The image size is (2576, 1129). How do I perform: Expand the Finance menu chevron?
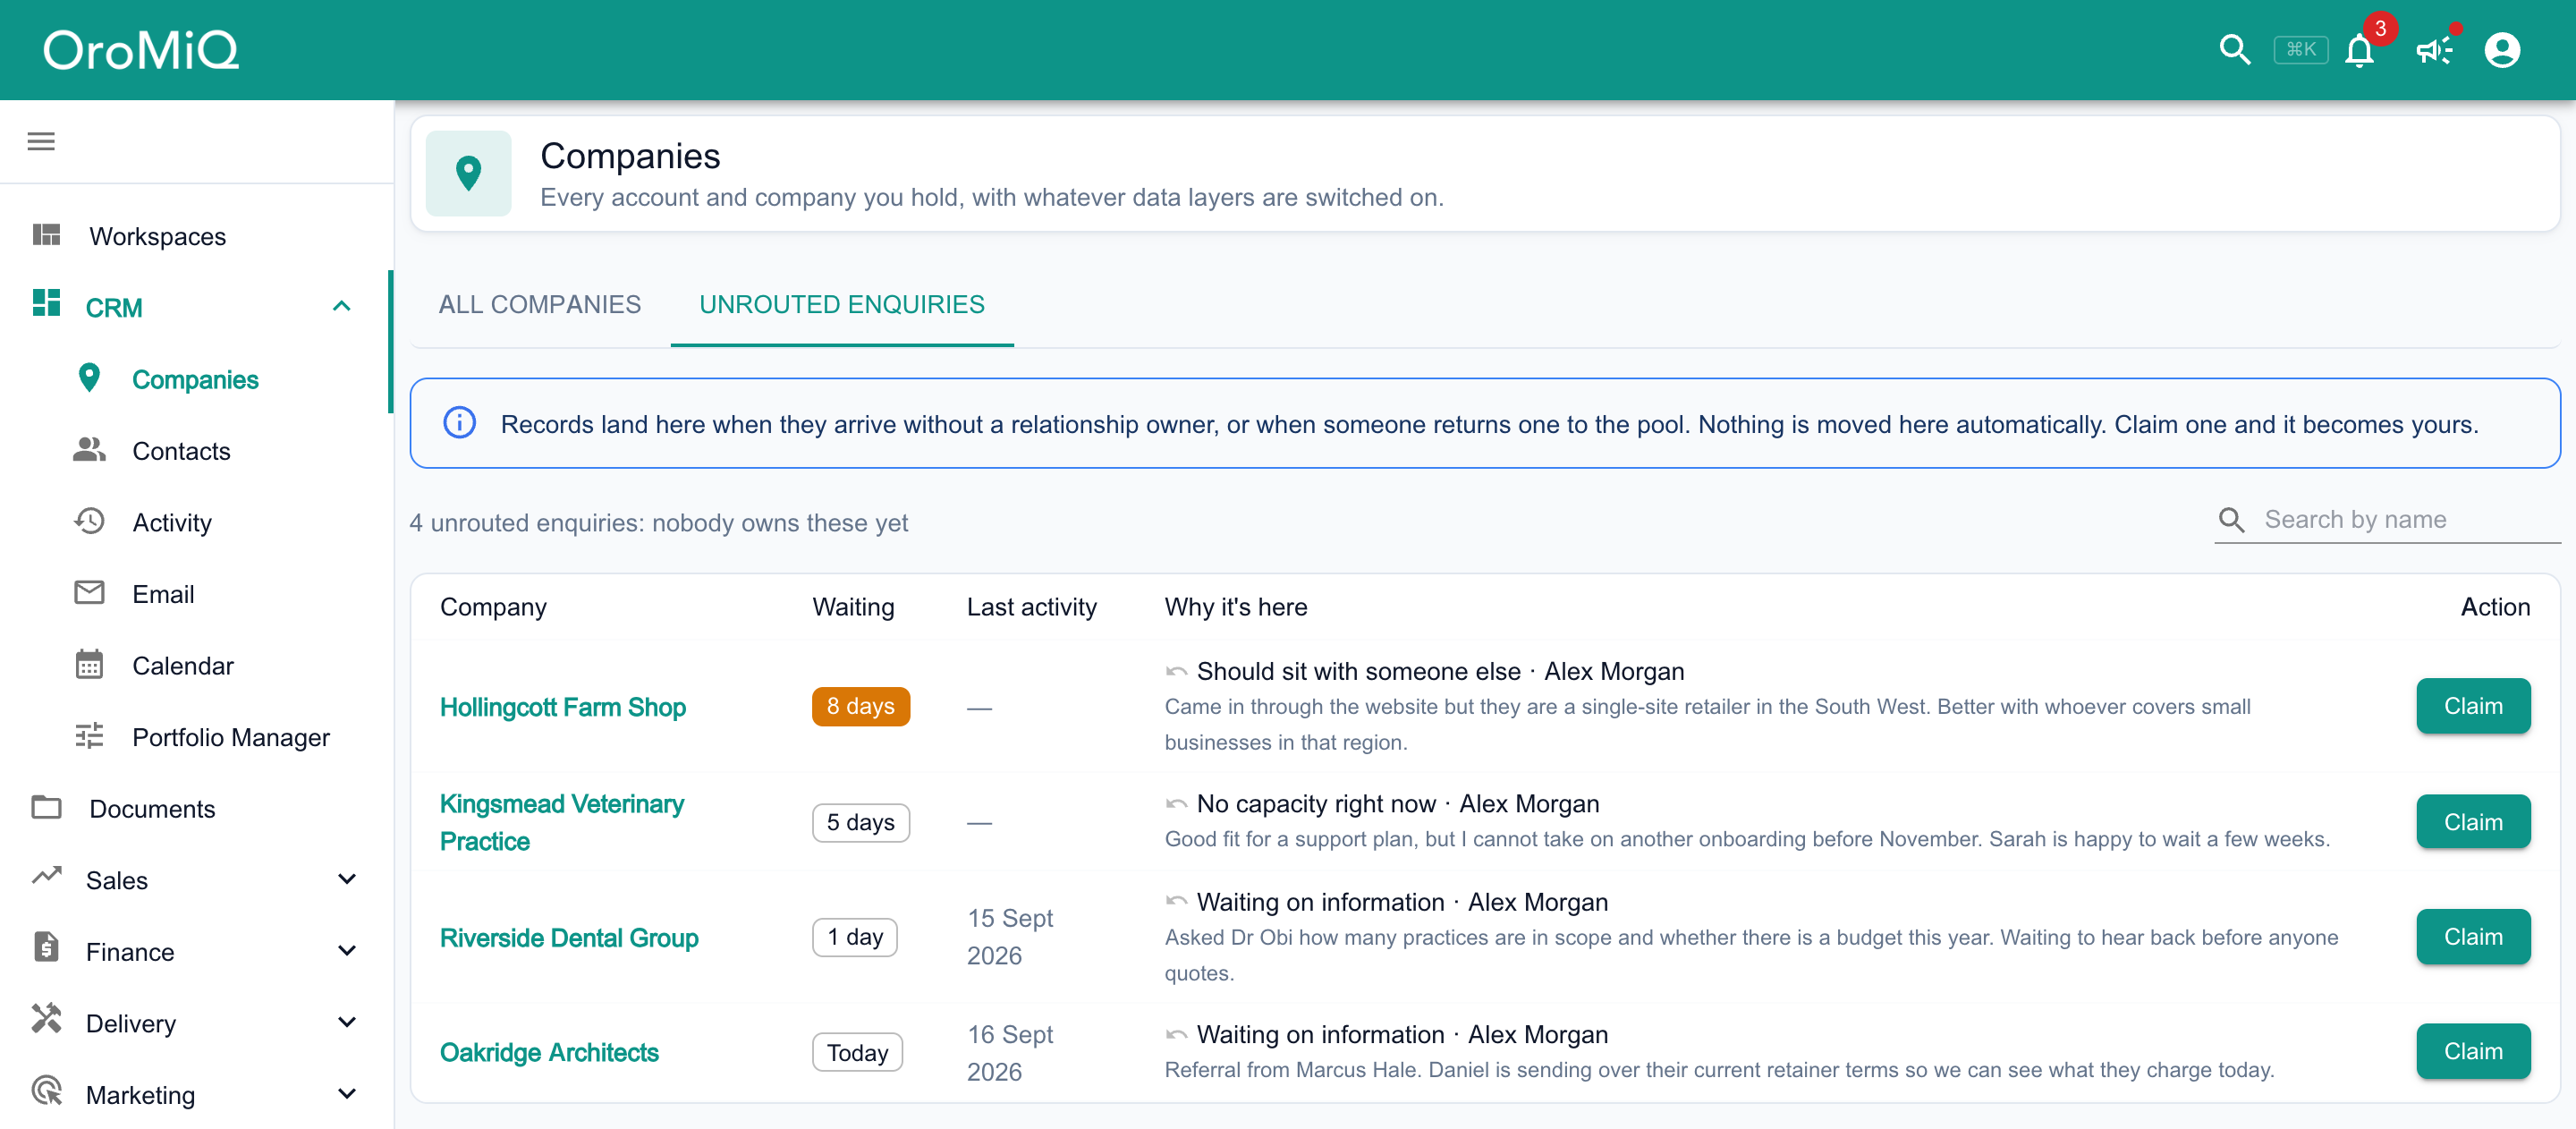[x=346, y=951]
